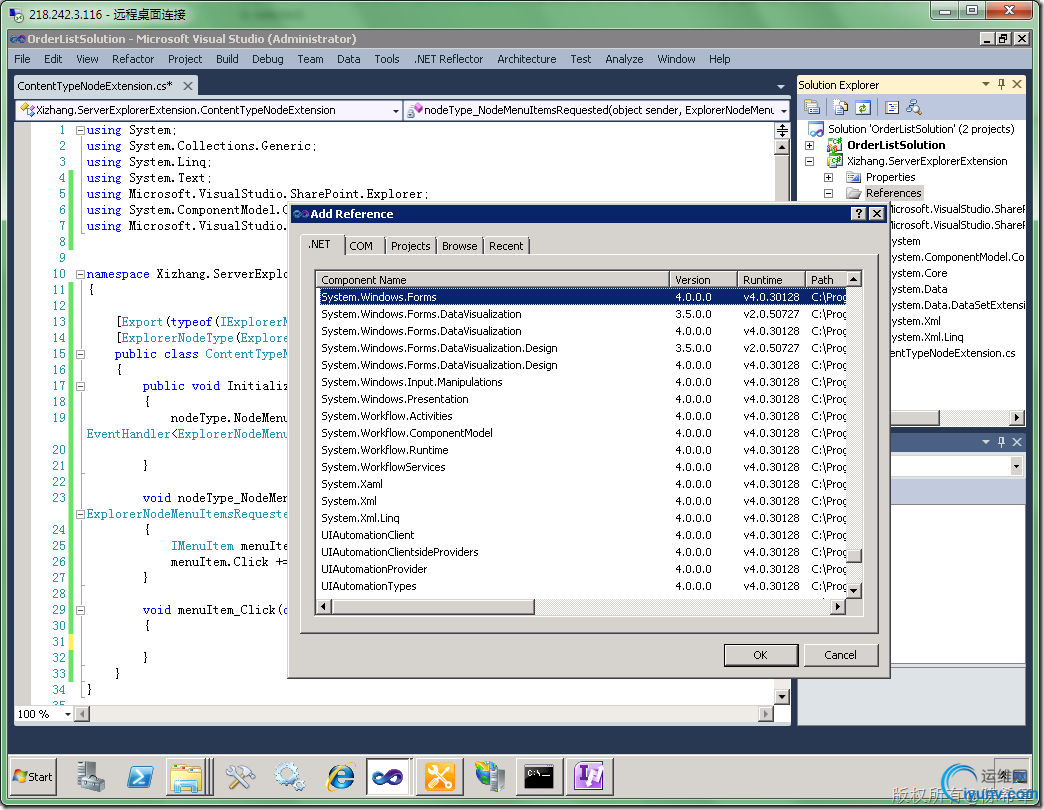Open the zoom level dropdown showing 100 %
This screenshot has height=810, width=1044.
click(68, 714)
